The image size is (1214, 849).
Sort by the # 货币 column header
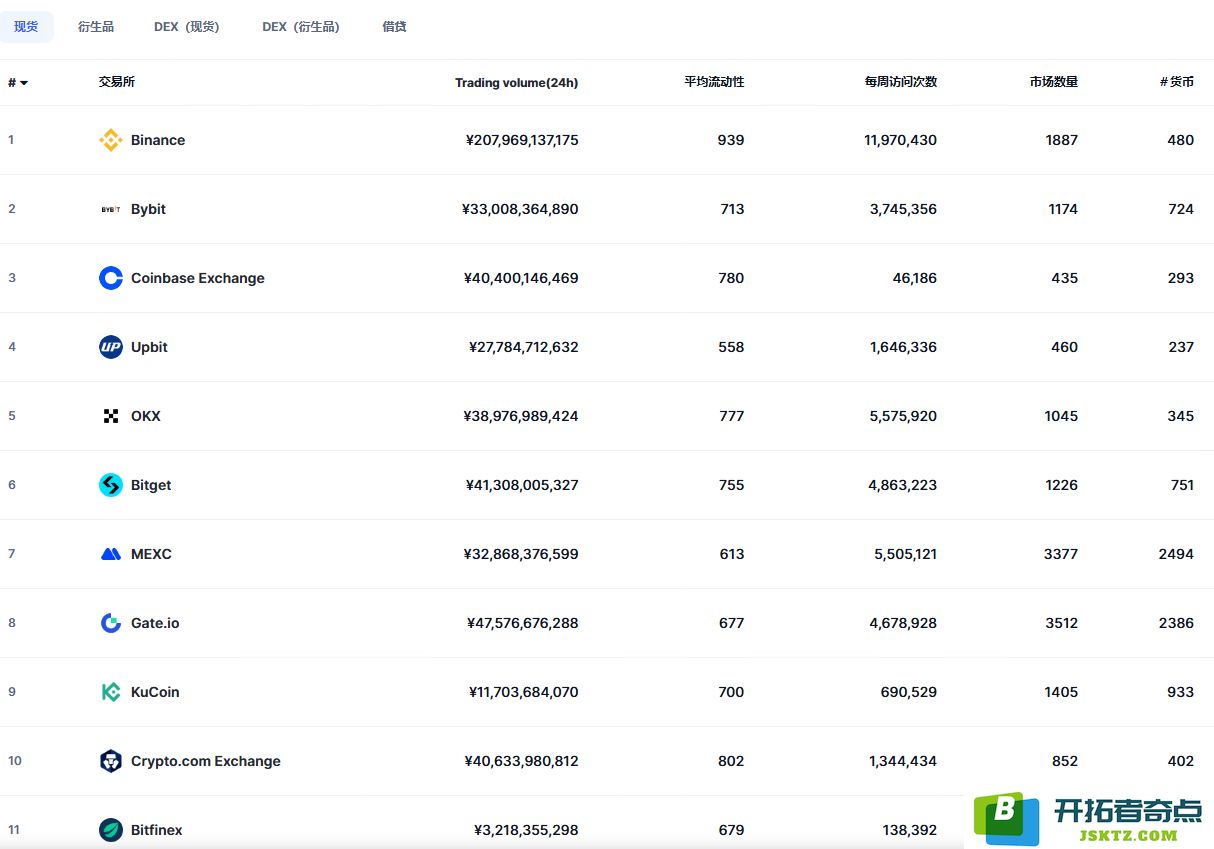pos(1177,82)
